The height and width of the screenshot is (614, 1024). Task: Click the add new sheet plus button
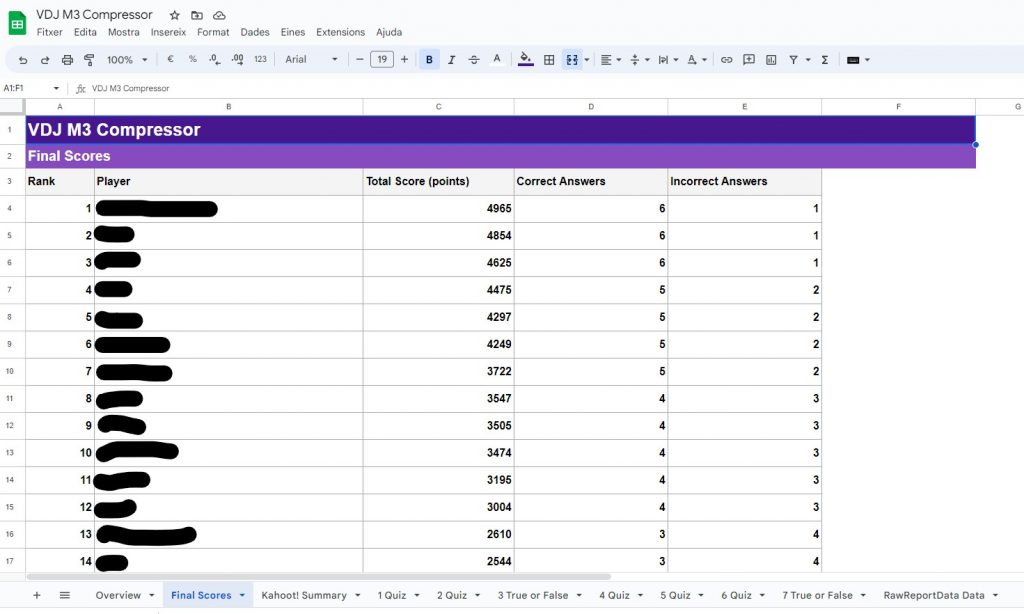point(37,595)
